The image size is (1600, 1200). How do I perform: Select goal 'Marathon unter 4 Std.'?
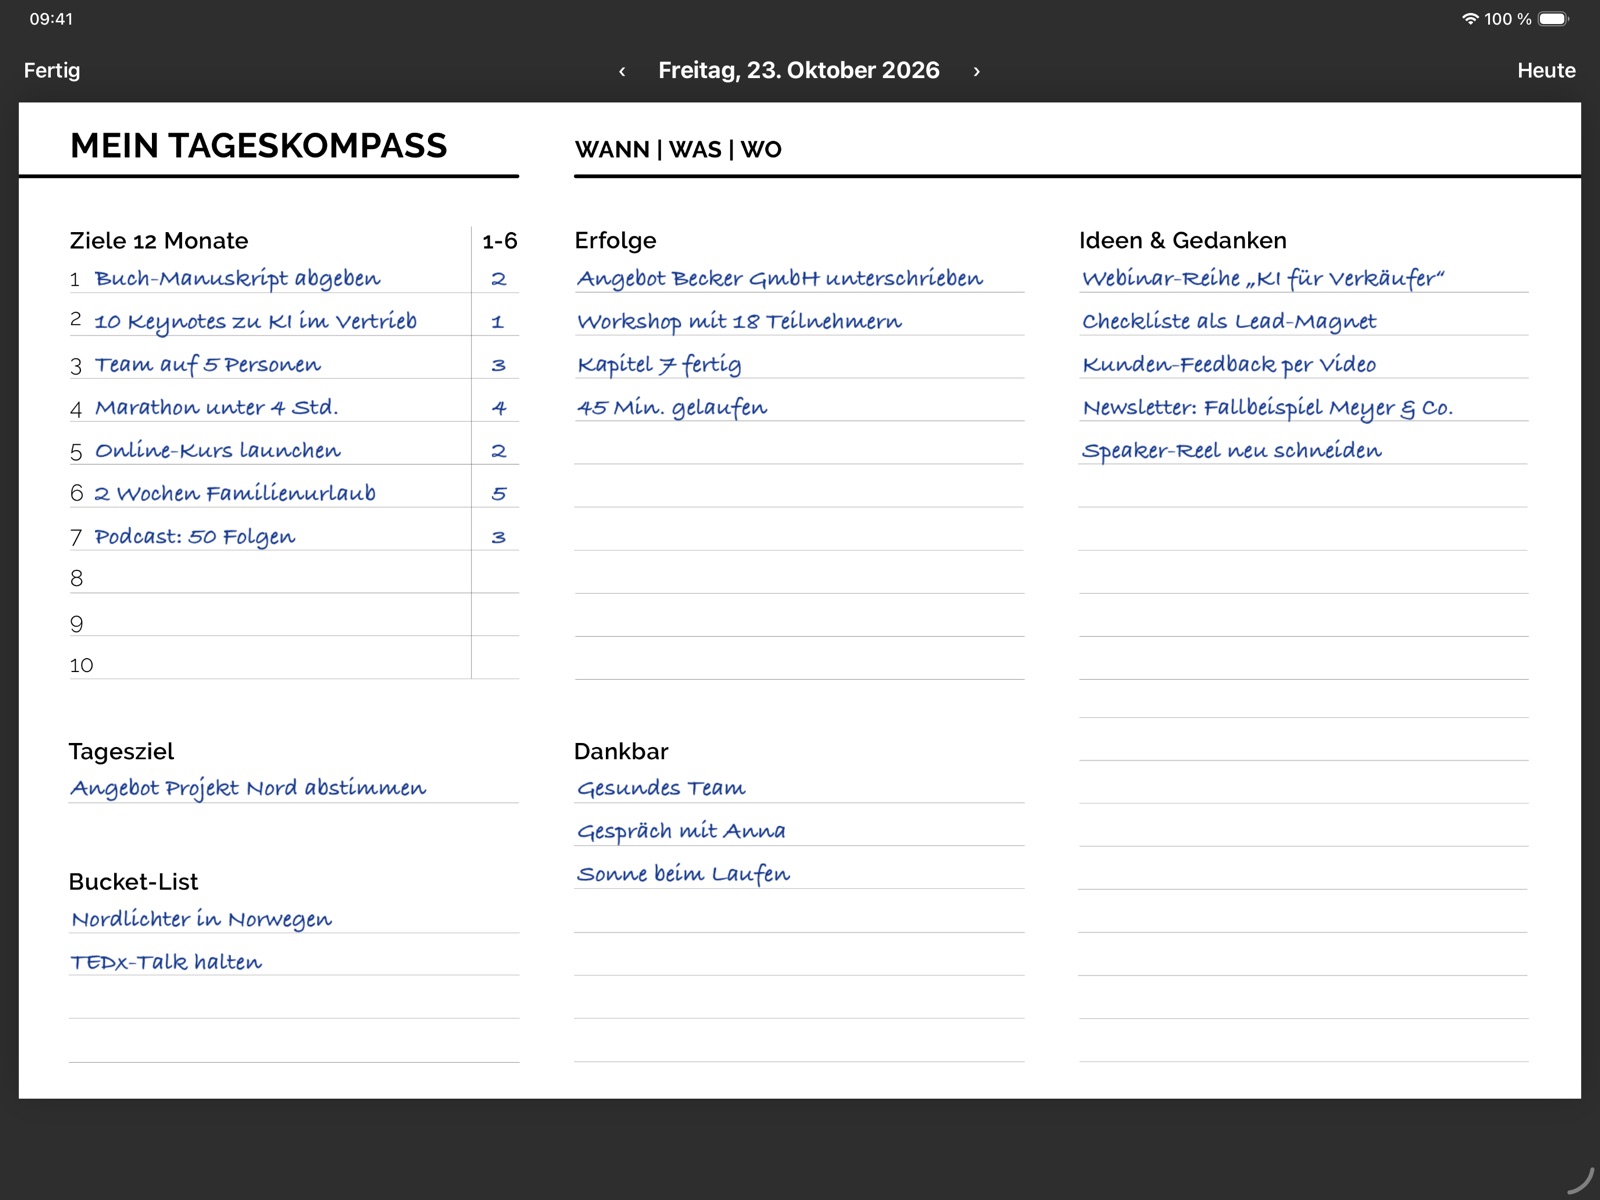click(217, 407)
